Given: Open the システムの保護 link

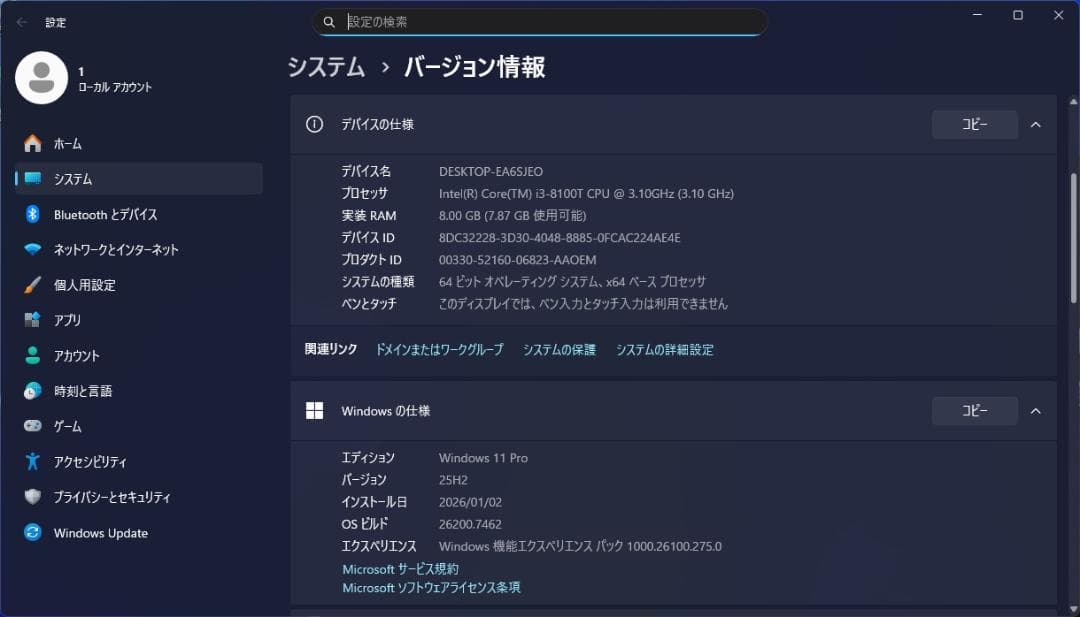Looking at the screenshot, I should (557, 349).
